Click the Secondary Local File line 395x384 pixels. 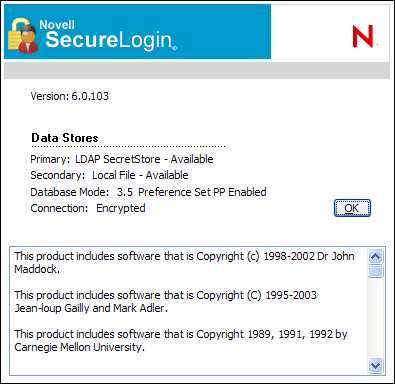coord(109,175)
